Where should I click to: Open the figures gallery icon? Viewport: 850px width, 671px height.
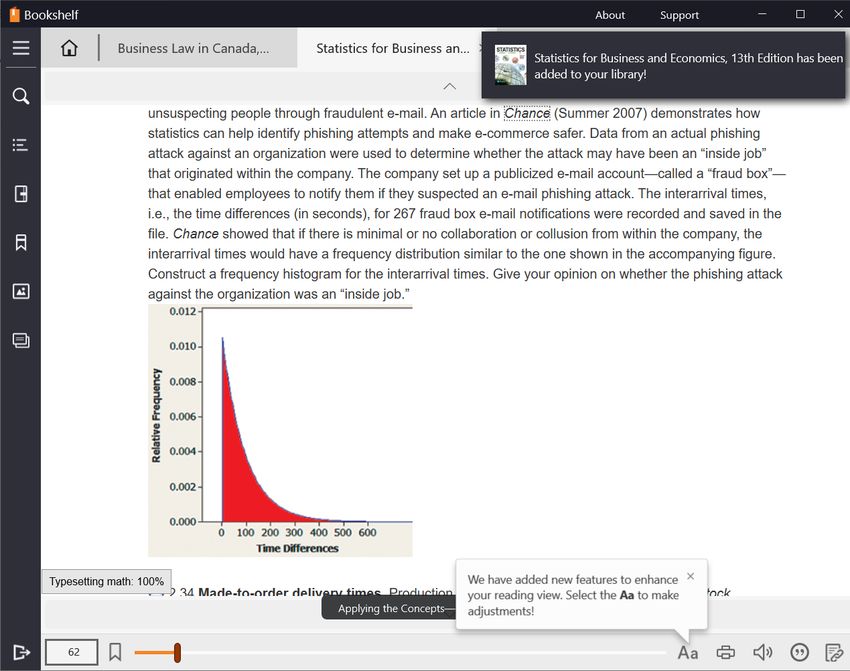21,291
